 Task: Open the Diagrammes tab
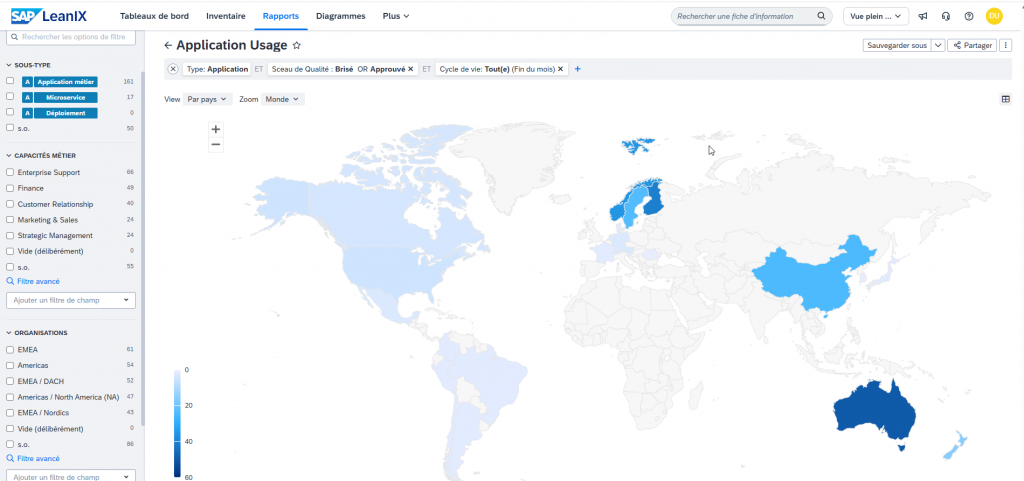(x=340, y=16)
